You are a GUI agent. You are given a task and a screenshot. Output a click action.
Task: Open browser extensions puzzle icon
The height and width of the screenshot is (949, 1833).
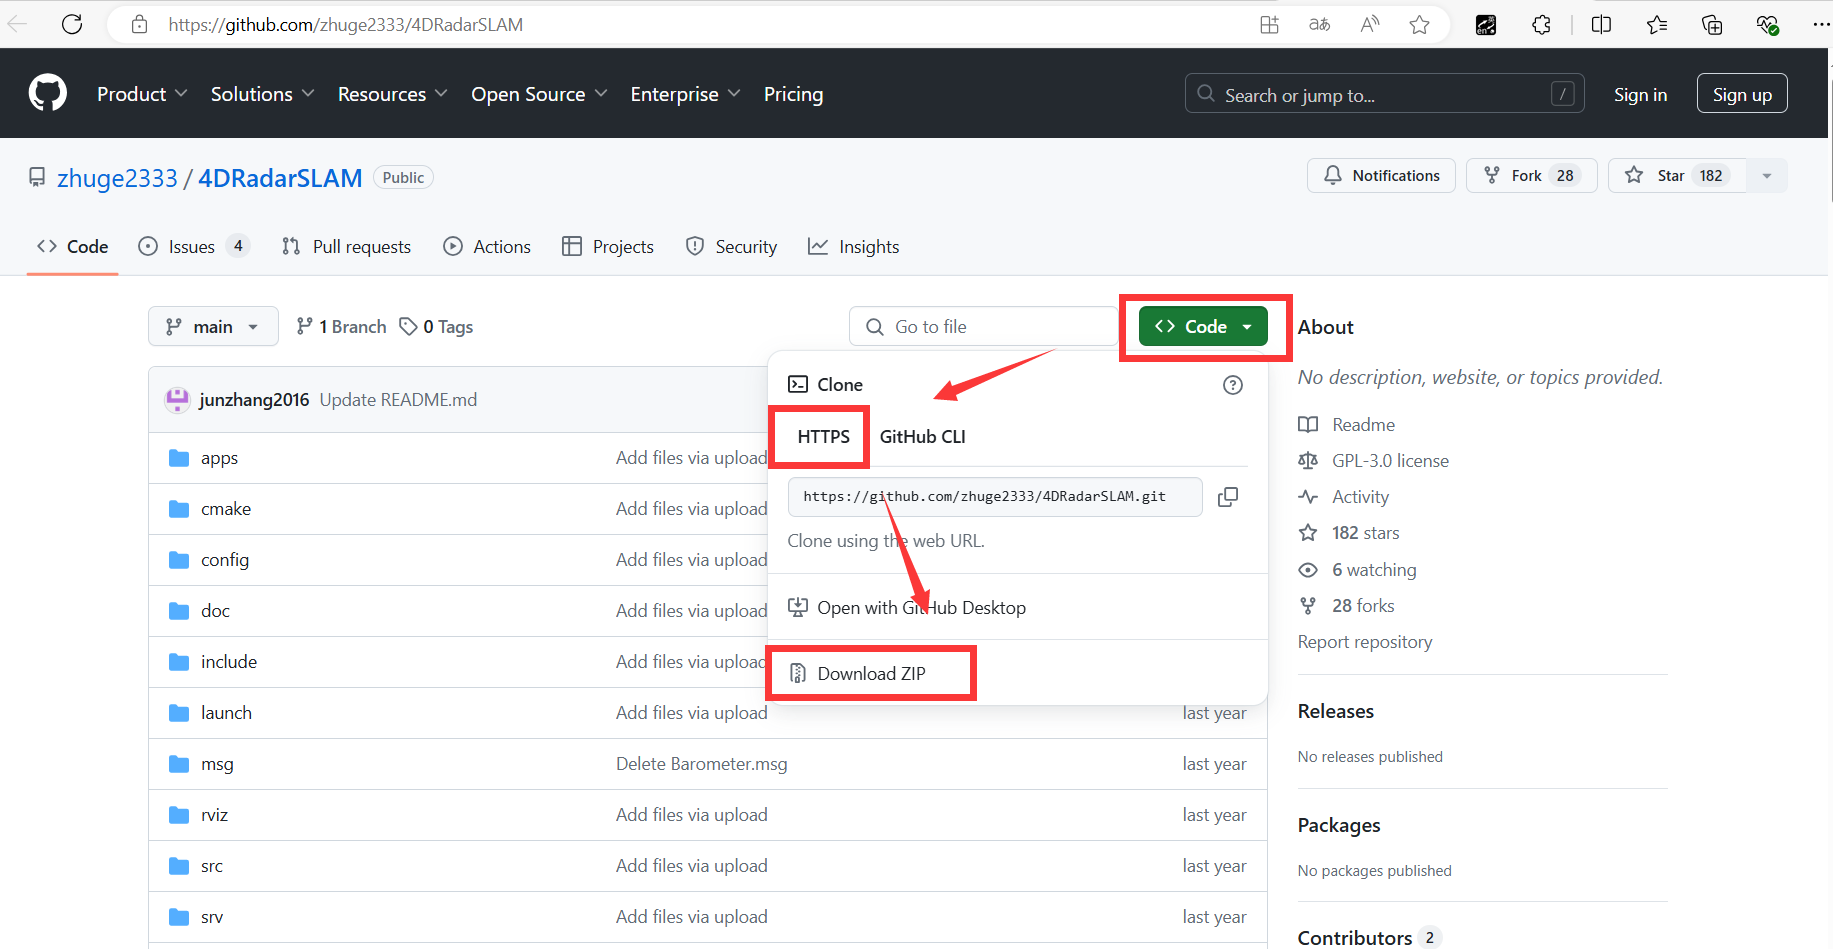pyautogui.click(x=1541, y=25)
